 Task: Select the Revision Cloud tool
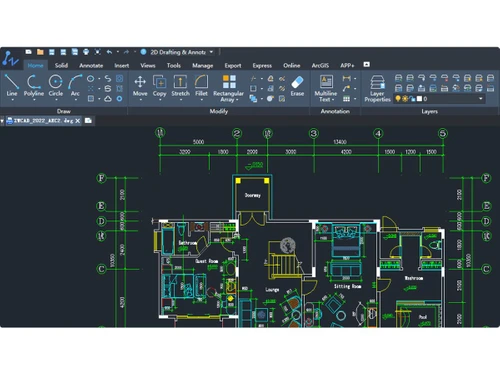108,99
